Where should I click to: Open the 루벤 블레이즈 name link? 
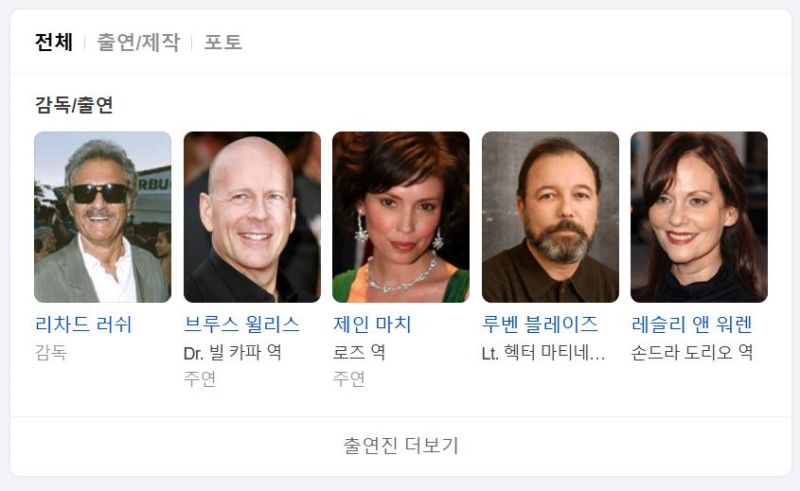pos(540,325)
